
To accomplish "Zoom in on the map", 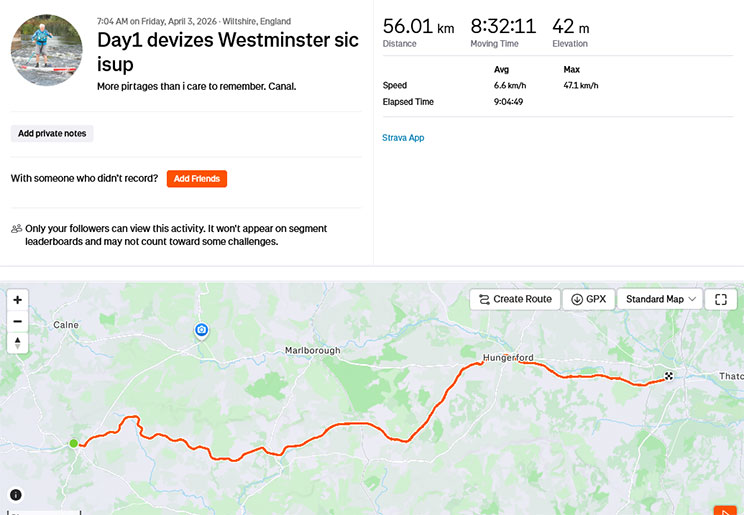I will [18, 300].
